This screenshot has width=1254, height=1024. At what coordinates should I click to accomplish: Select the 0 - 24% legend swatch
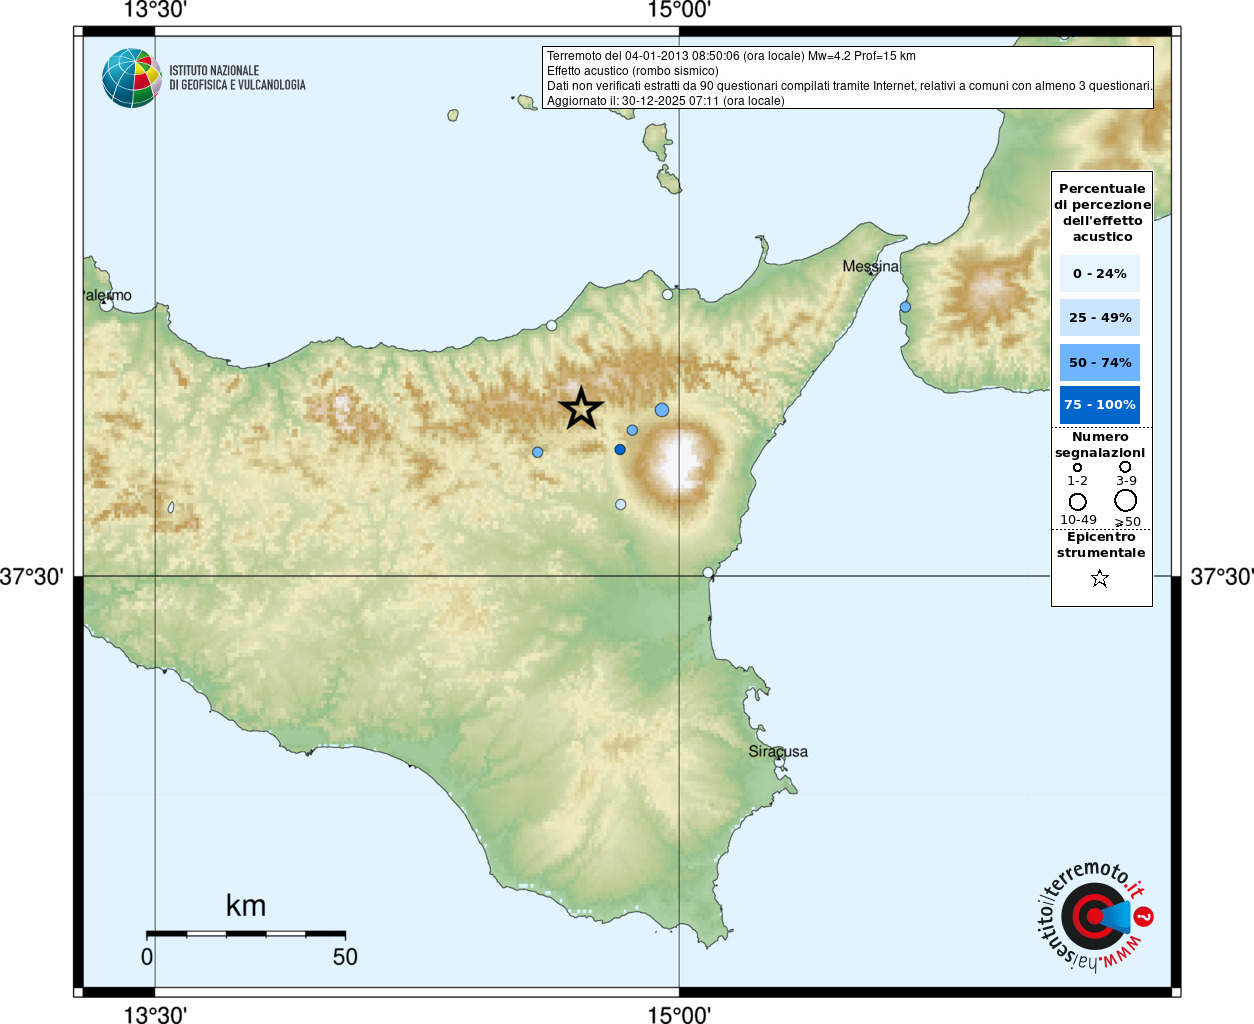tap(1100, 273)
